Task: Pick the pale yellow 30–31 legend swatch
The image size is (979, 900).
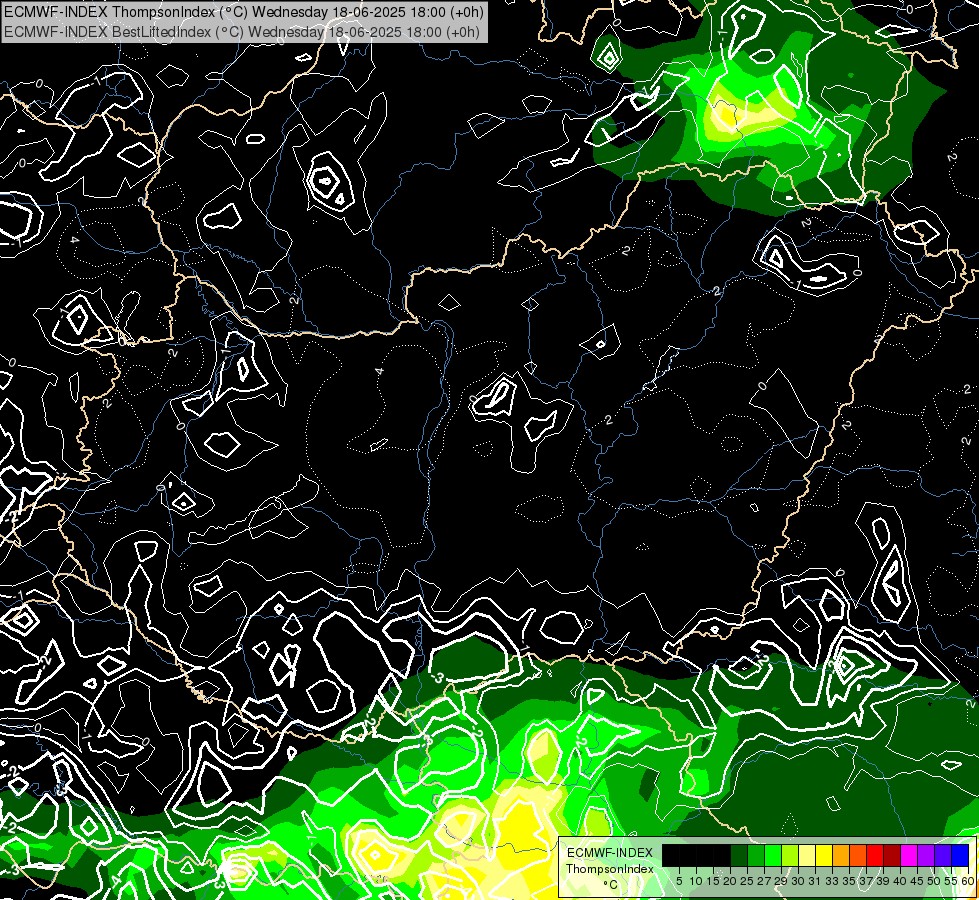Action: [807, 856]
